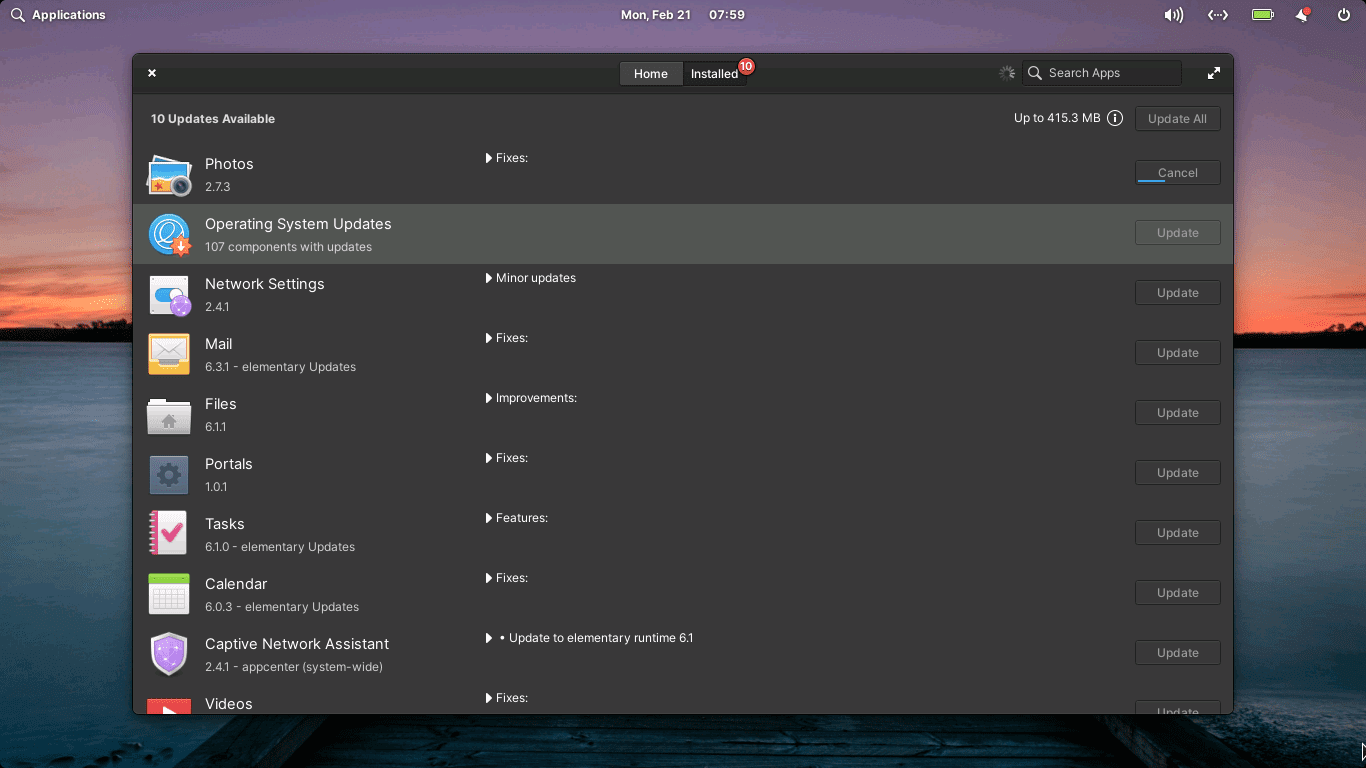Click the Network Settings app icon
Screen dimensions: 1366x768
click(x=169, y=295)
